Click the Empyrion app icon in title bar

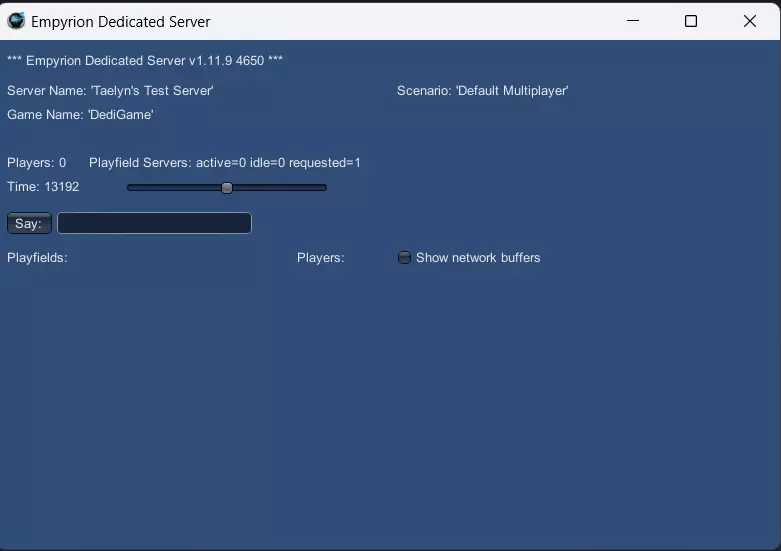(16, 21)
